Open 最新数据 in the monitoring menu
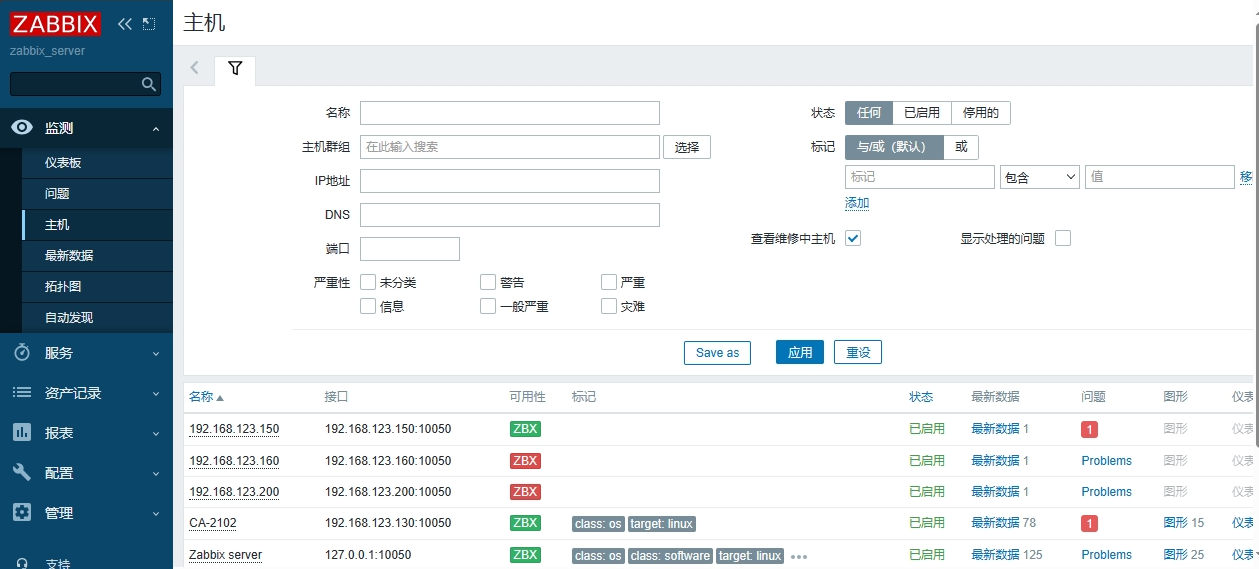 coord(69,256)
